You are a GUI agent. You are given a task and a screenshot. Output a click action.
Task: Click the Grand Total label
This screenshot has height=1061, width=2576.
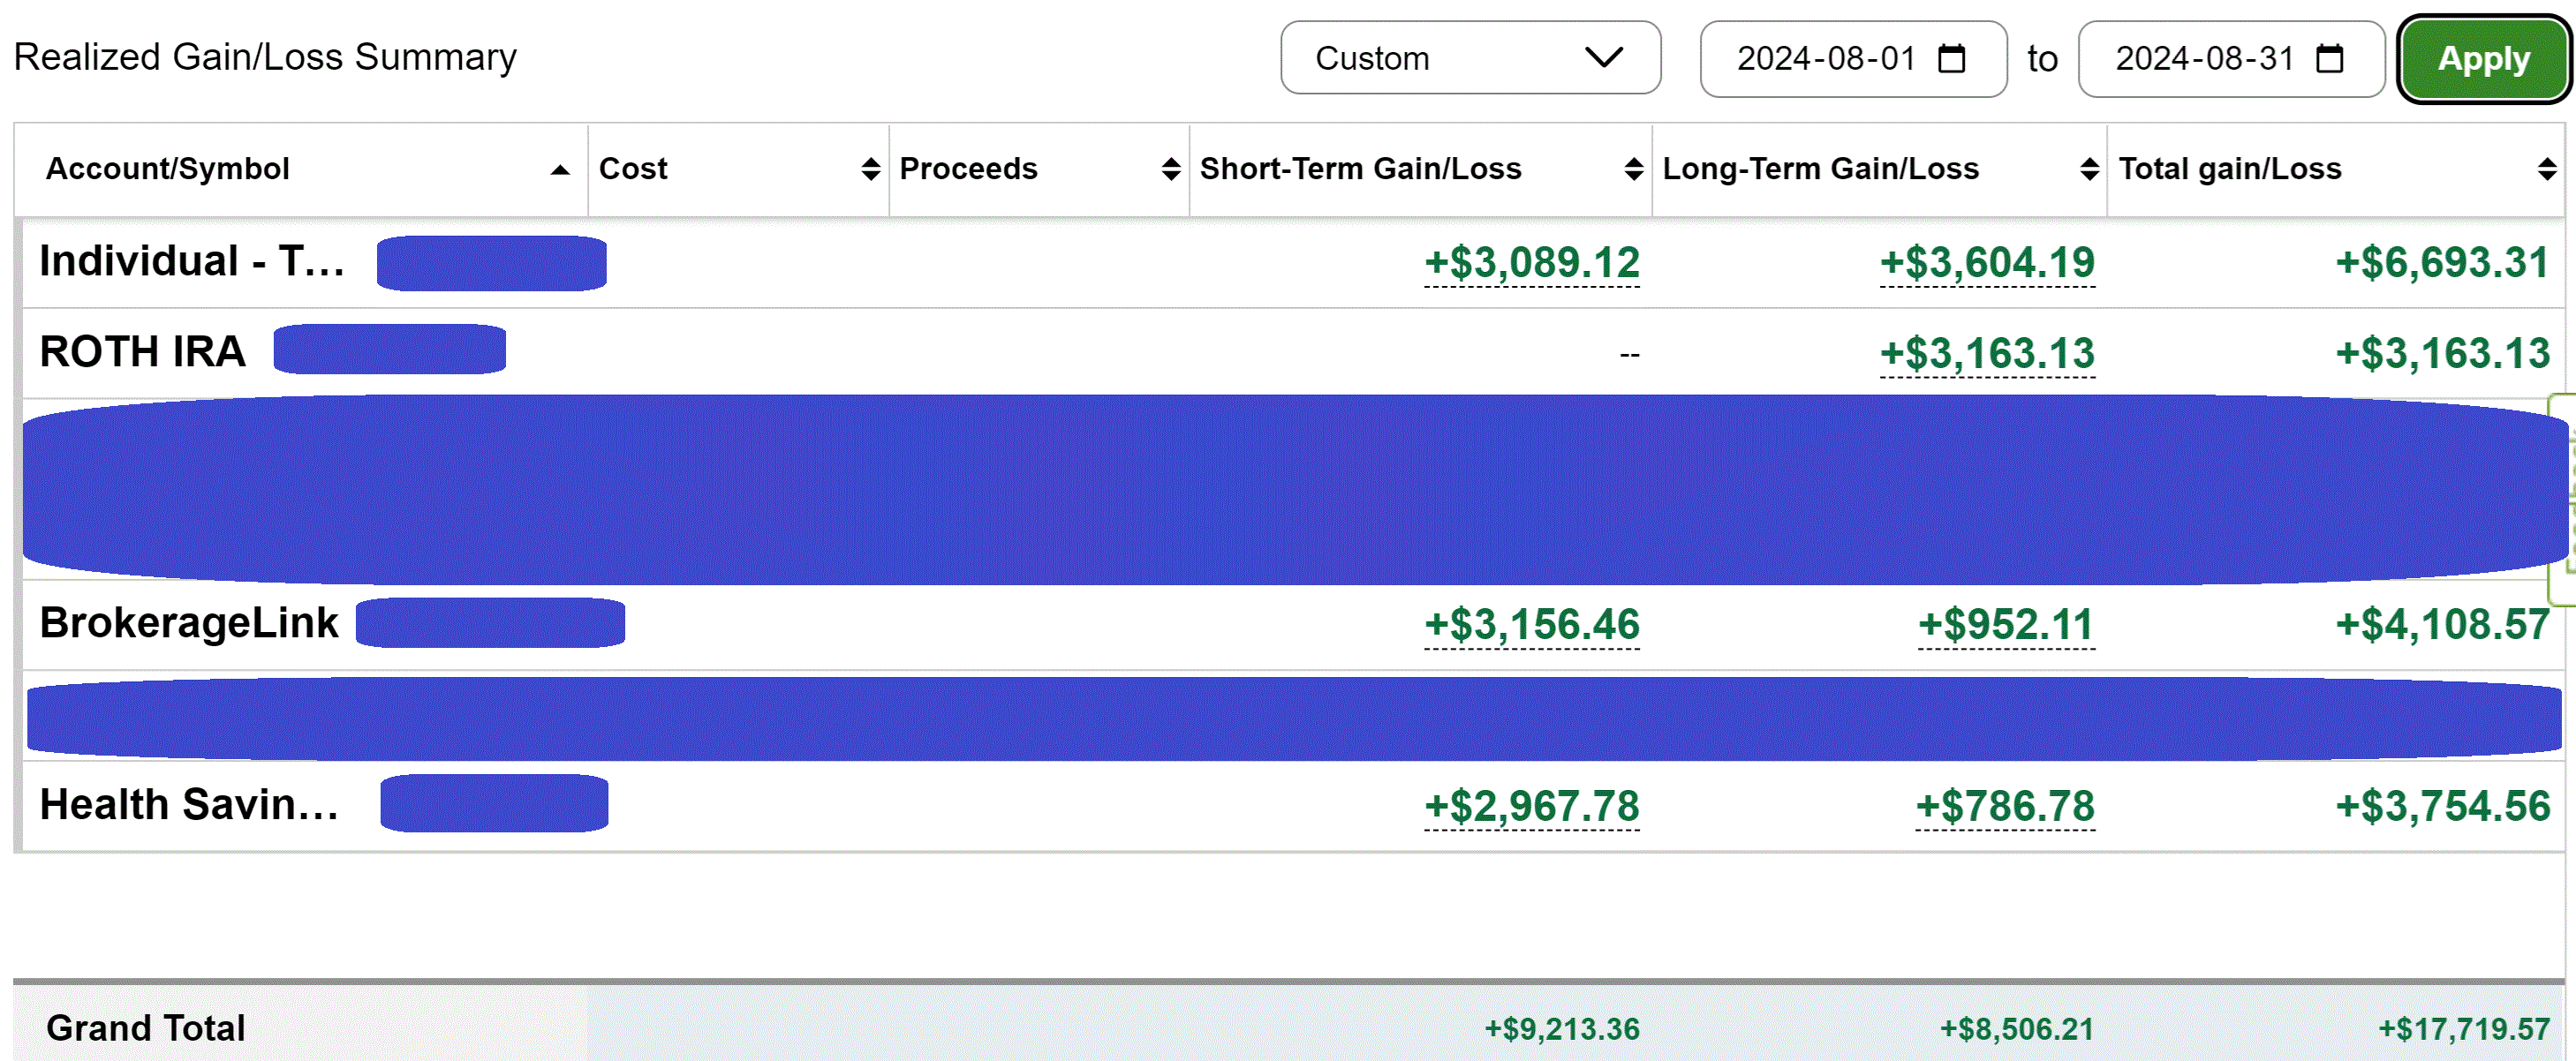coord(146,1028)
